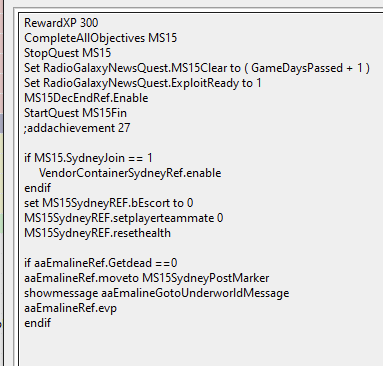Click RadioGalaxyNewsQuest.MS15Clear in the script

click(135, 68)
